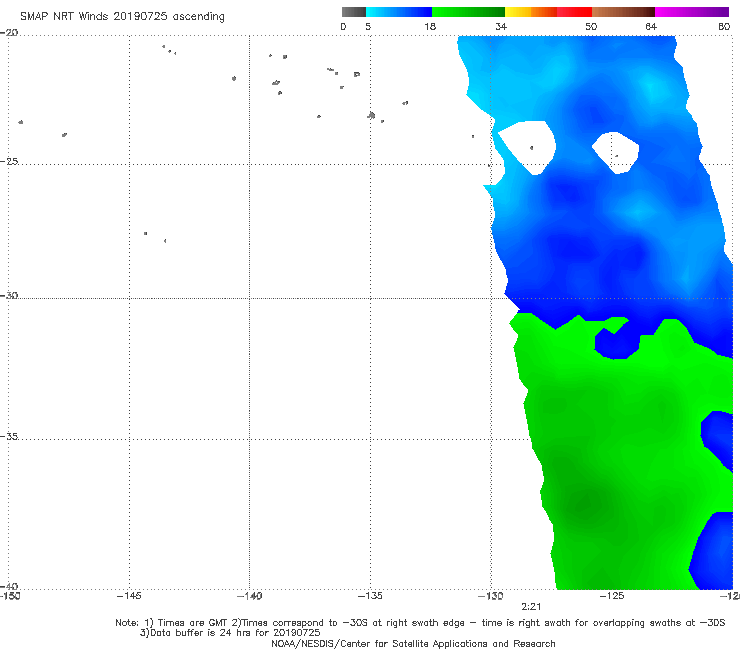Click the "SMAP NRT Winds 20190725 ascending" title

(122, 16)
